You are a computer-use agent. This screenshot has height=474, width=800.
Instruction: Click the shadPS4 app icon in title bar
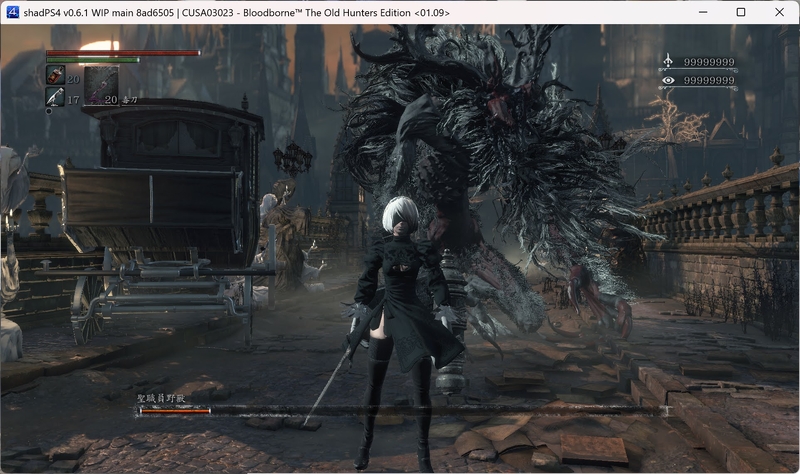point(12,12)
